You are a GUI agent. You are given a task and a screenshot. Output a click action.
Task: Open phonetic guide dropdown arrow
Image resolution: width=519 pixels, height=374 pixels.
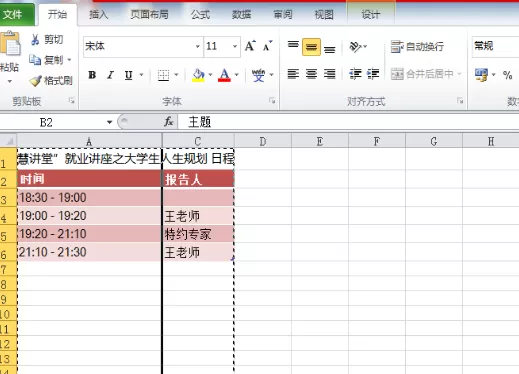pyautogui.click(x=272, y=75)
